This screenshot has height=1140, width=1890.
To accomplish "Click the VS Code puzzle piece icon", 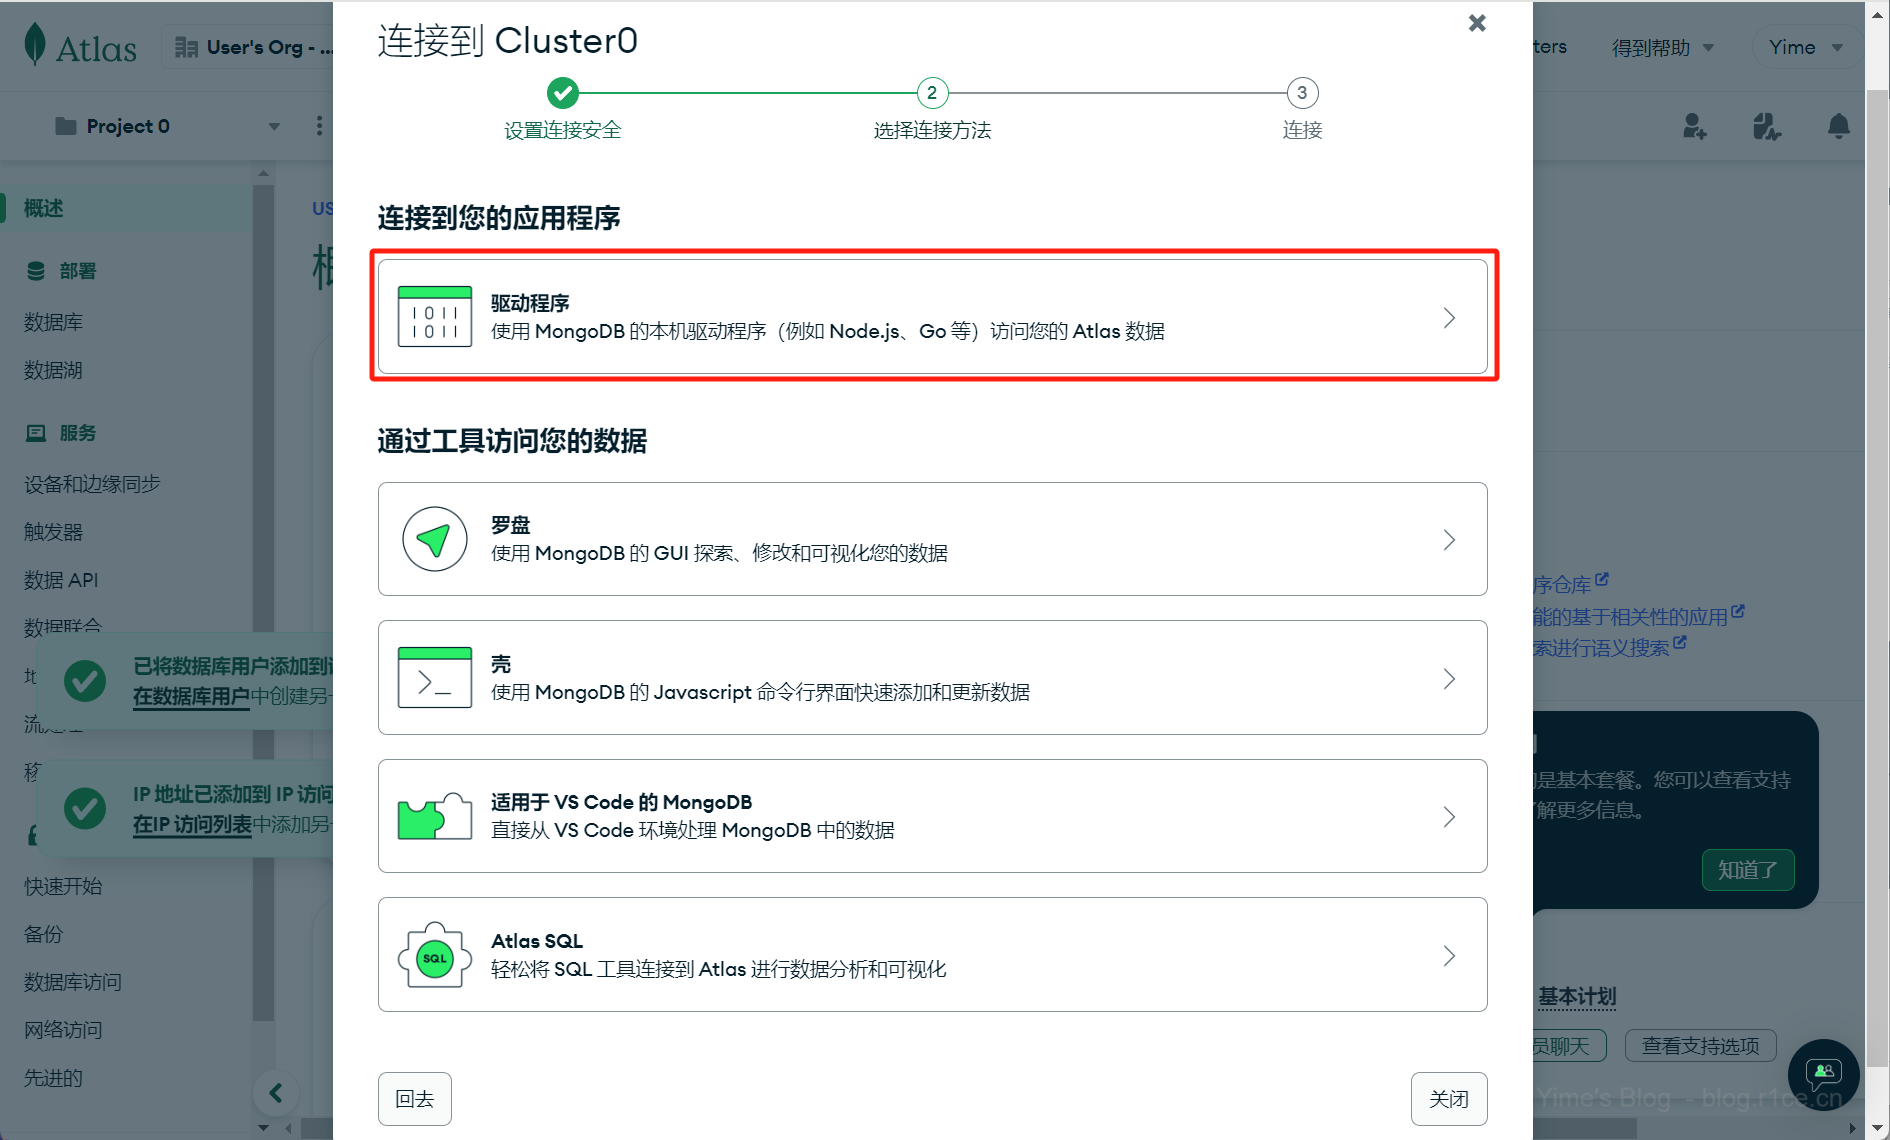I will tap(434, 816).
